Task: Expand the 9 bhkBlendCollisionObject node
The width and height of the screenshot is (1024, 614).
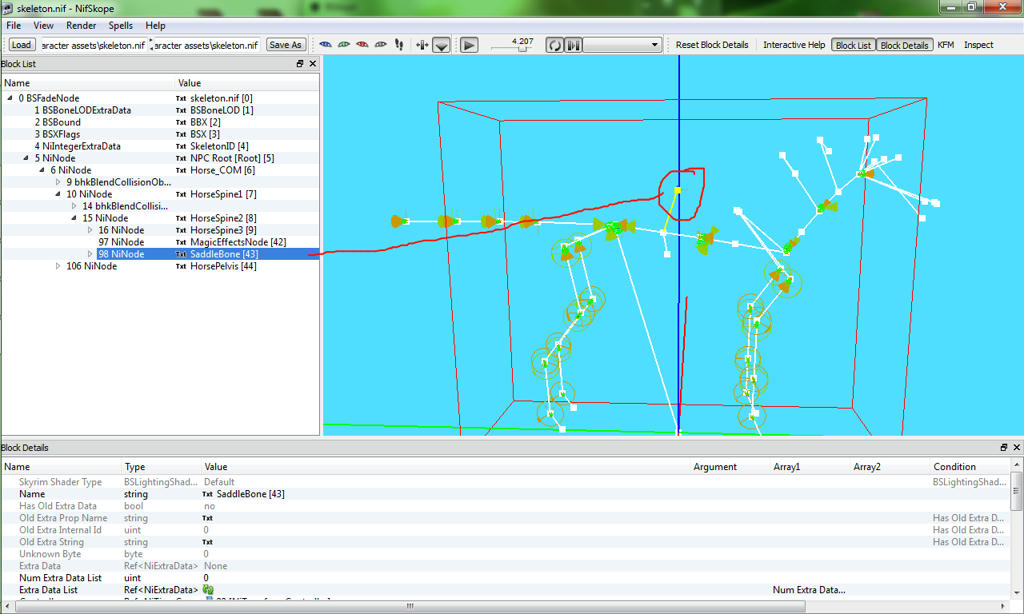Action: pyautogui.click(x=58, y=182)
